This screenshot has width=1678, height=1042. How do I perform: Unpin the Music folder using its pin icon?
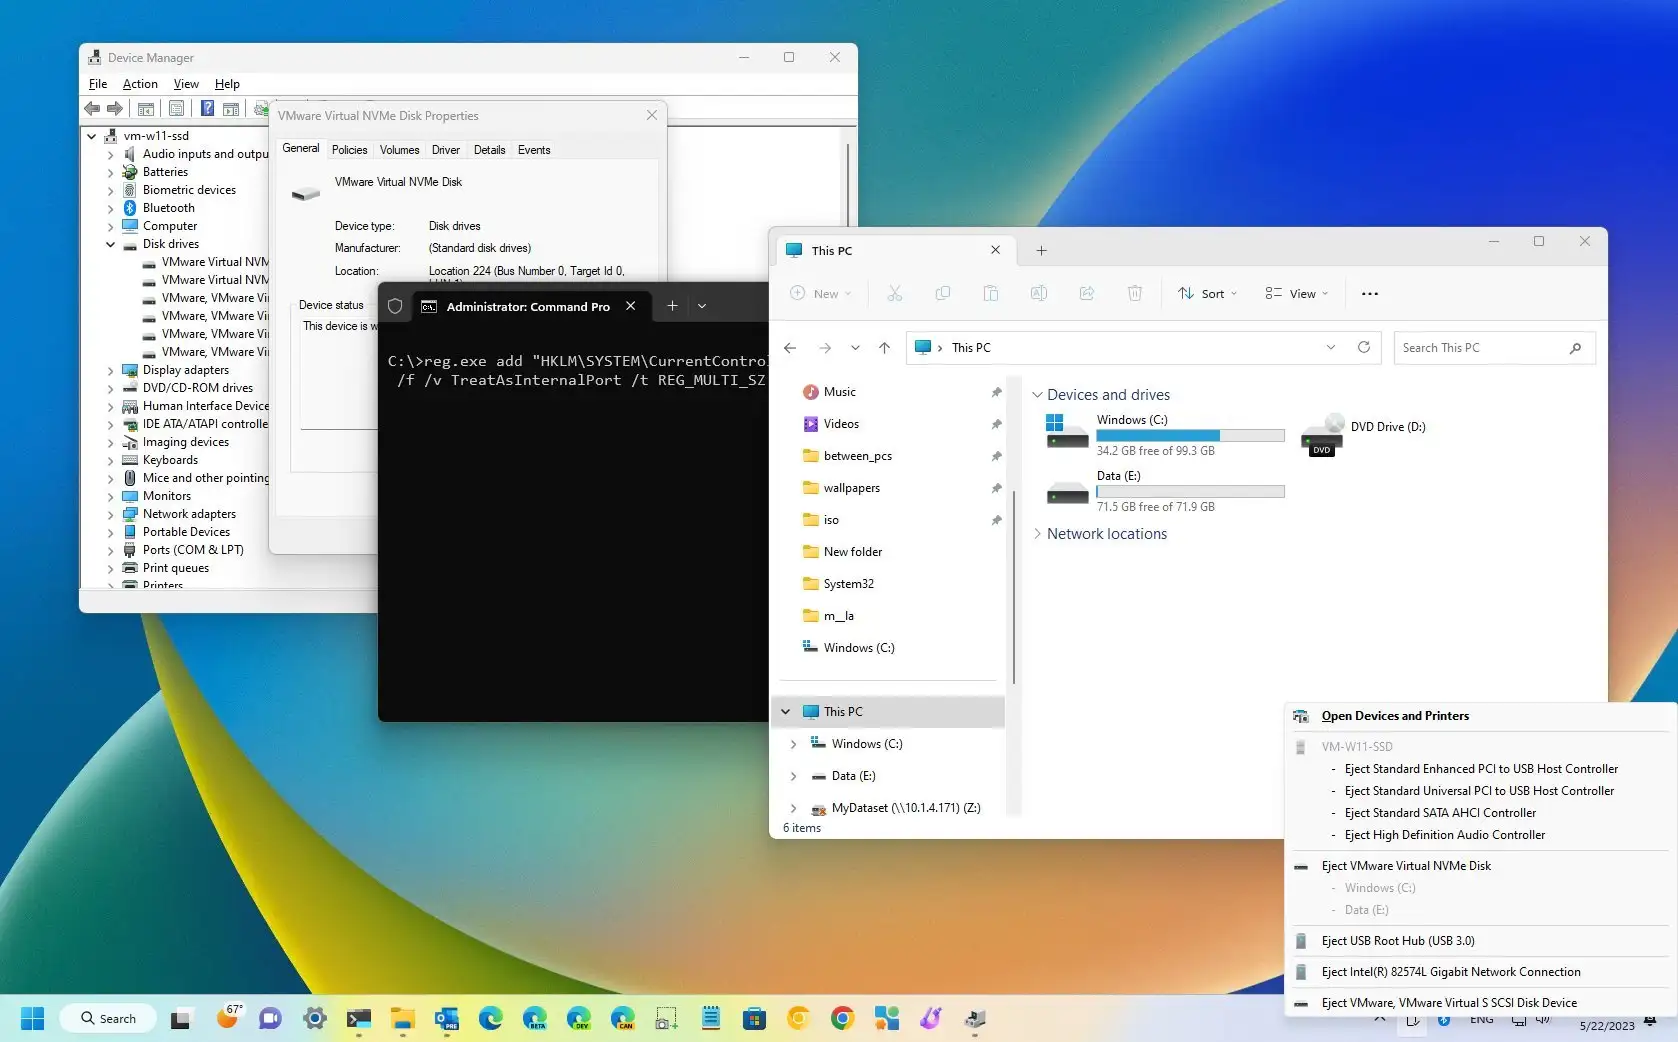coord(996,392)
